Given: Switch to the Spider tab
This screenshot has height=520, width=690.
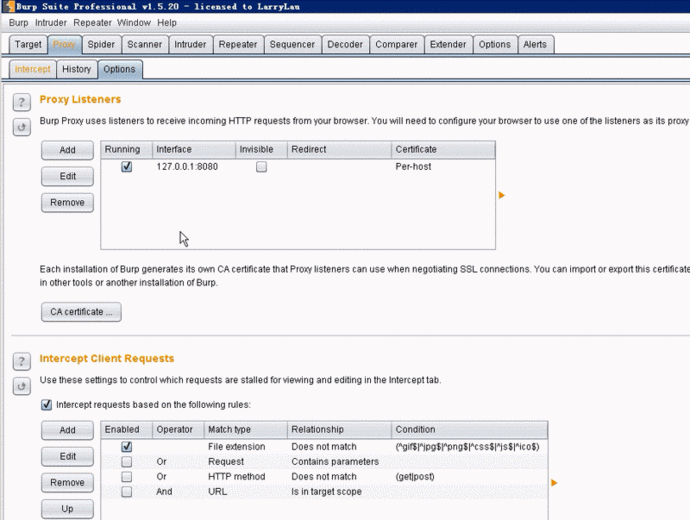Looking at the screenshot, I should click(101, 44).
